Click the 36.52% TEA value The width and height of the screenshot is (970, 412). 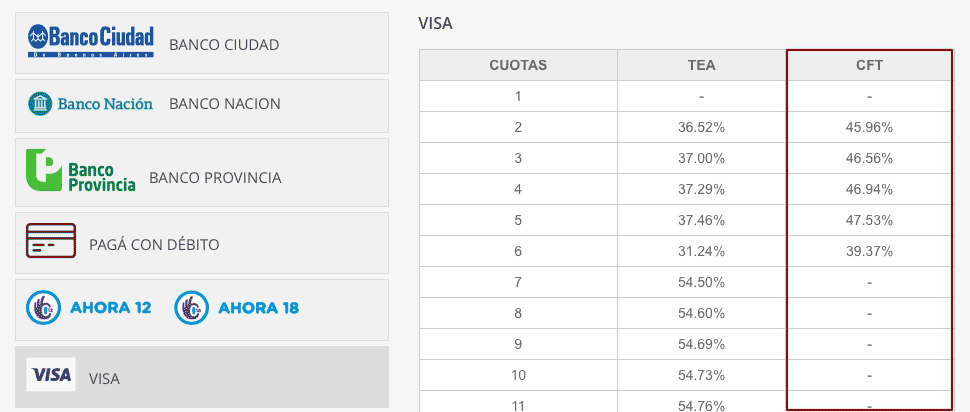tap(702, 127)
